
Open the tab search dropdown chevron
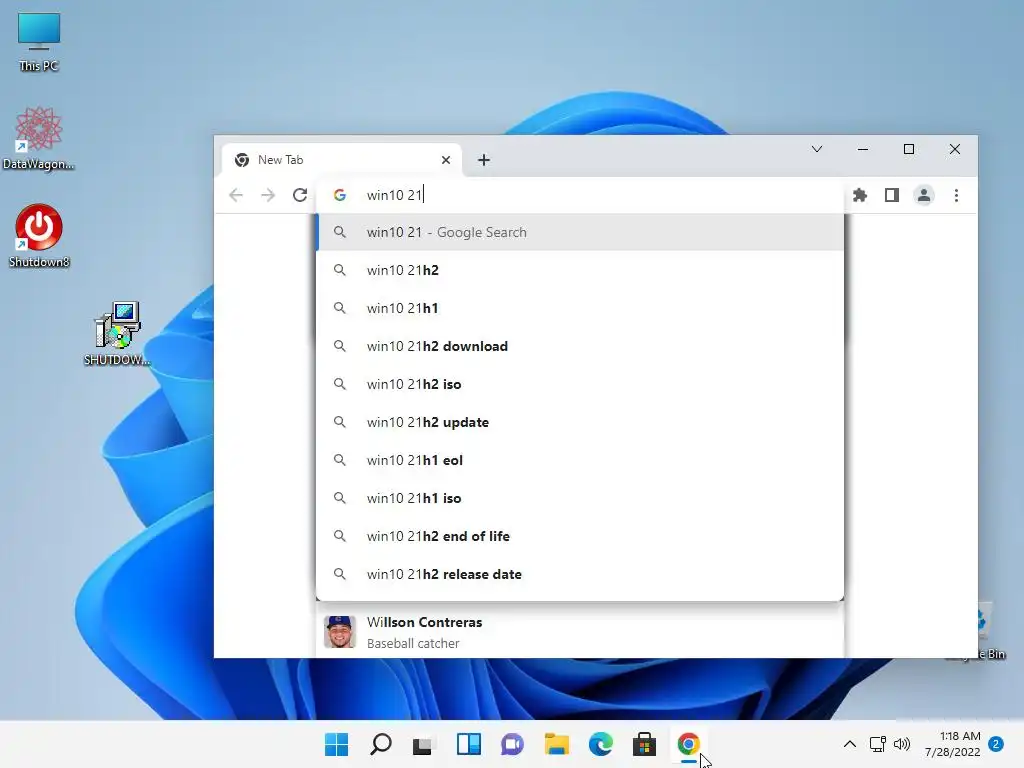pos(816,150)
